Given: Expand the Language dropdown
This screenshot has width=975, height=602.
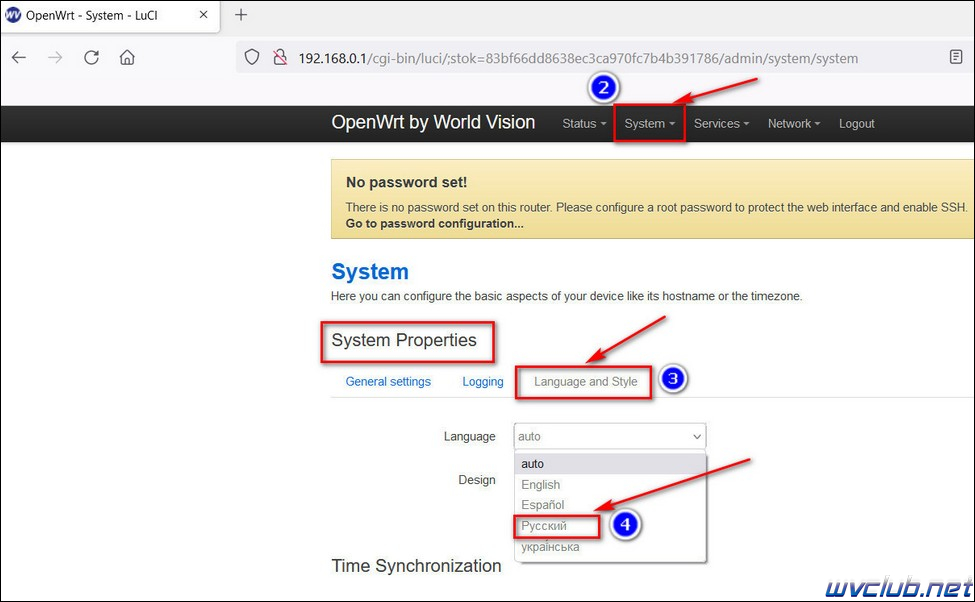Looking at the screenshot, I should coord(610,437).
